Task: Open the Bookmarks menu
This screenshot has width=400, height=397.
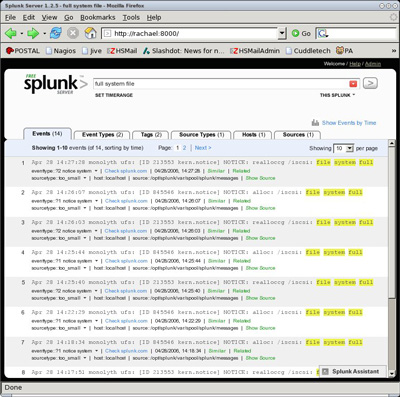Action: [98, 17]
